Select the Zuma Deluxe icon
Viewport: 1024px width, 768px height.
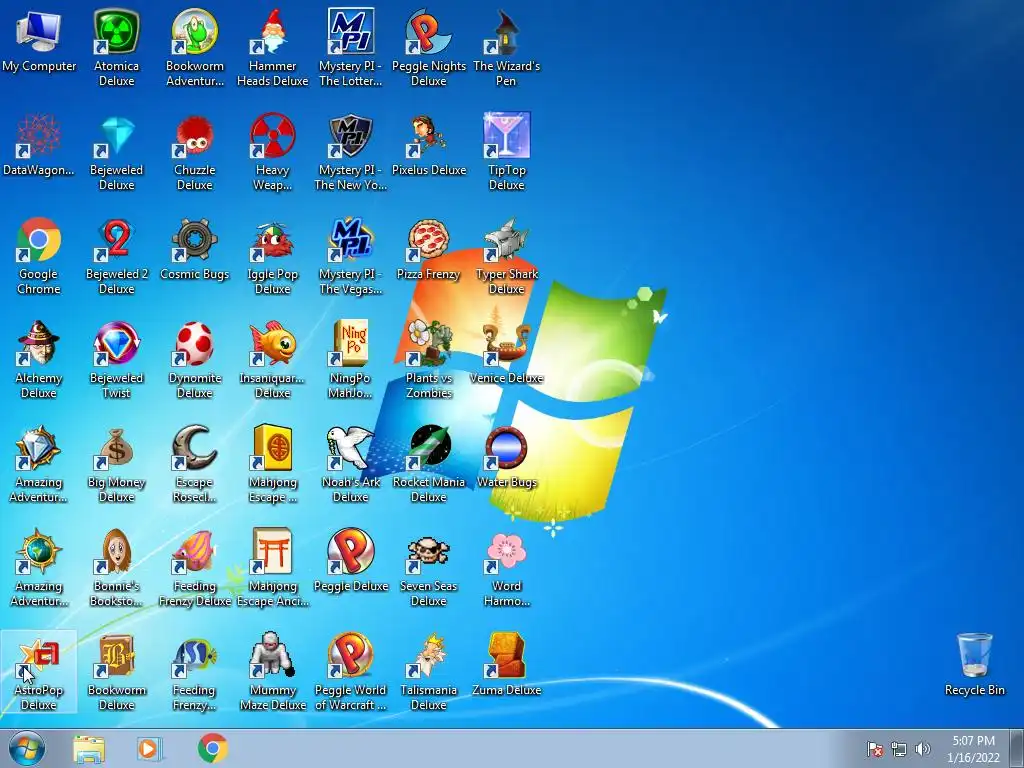[506, 655]
